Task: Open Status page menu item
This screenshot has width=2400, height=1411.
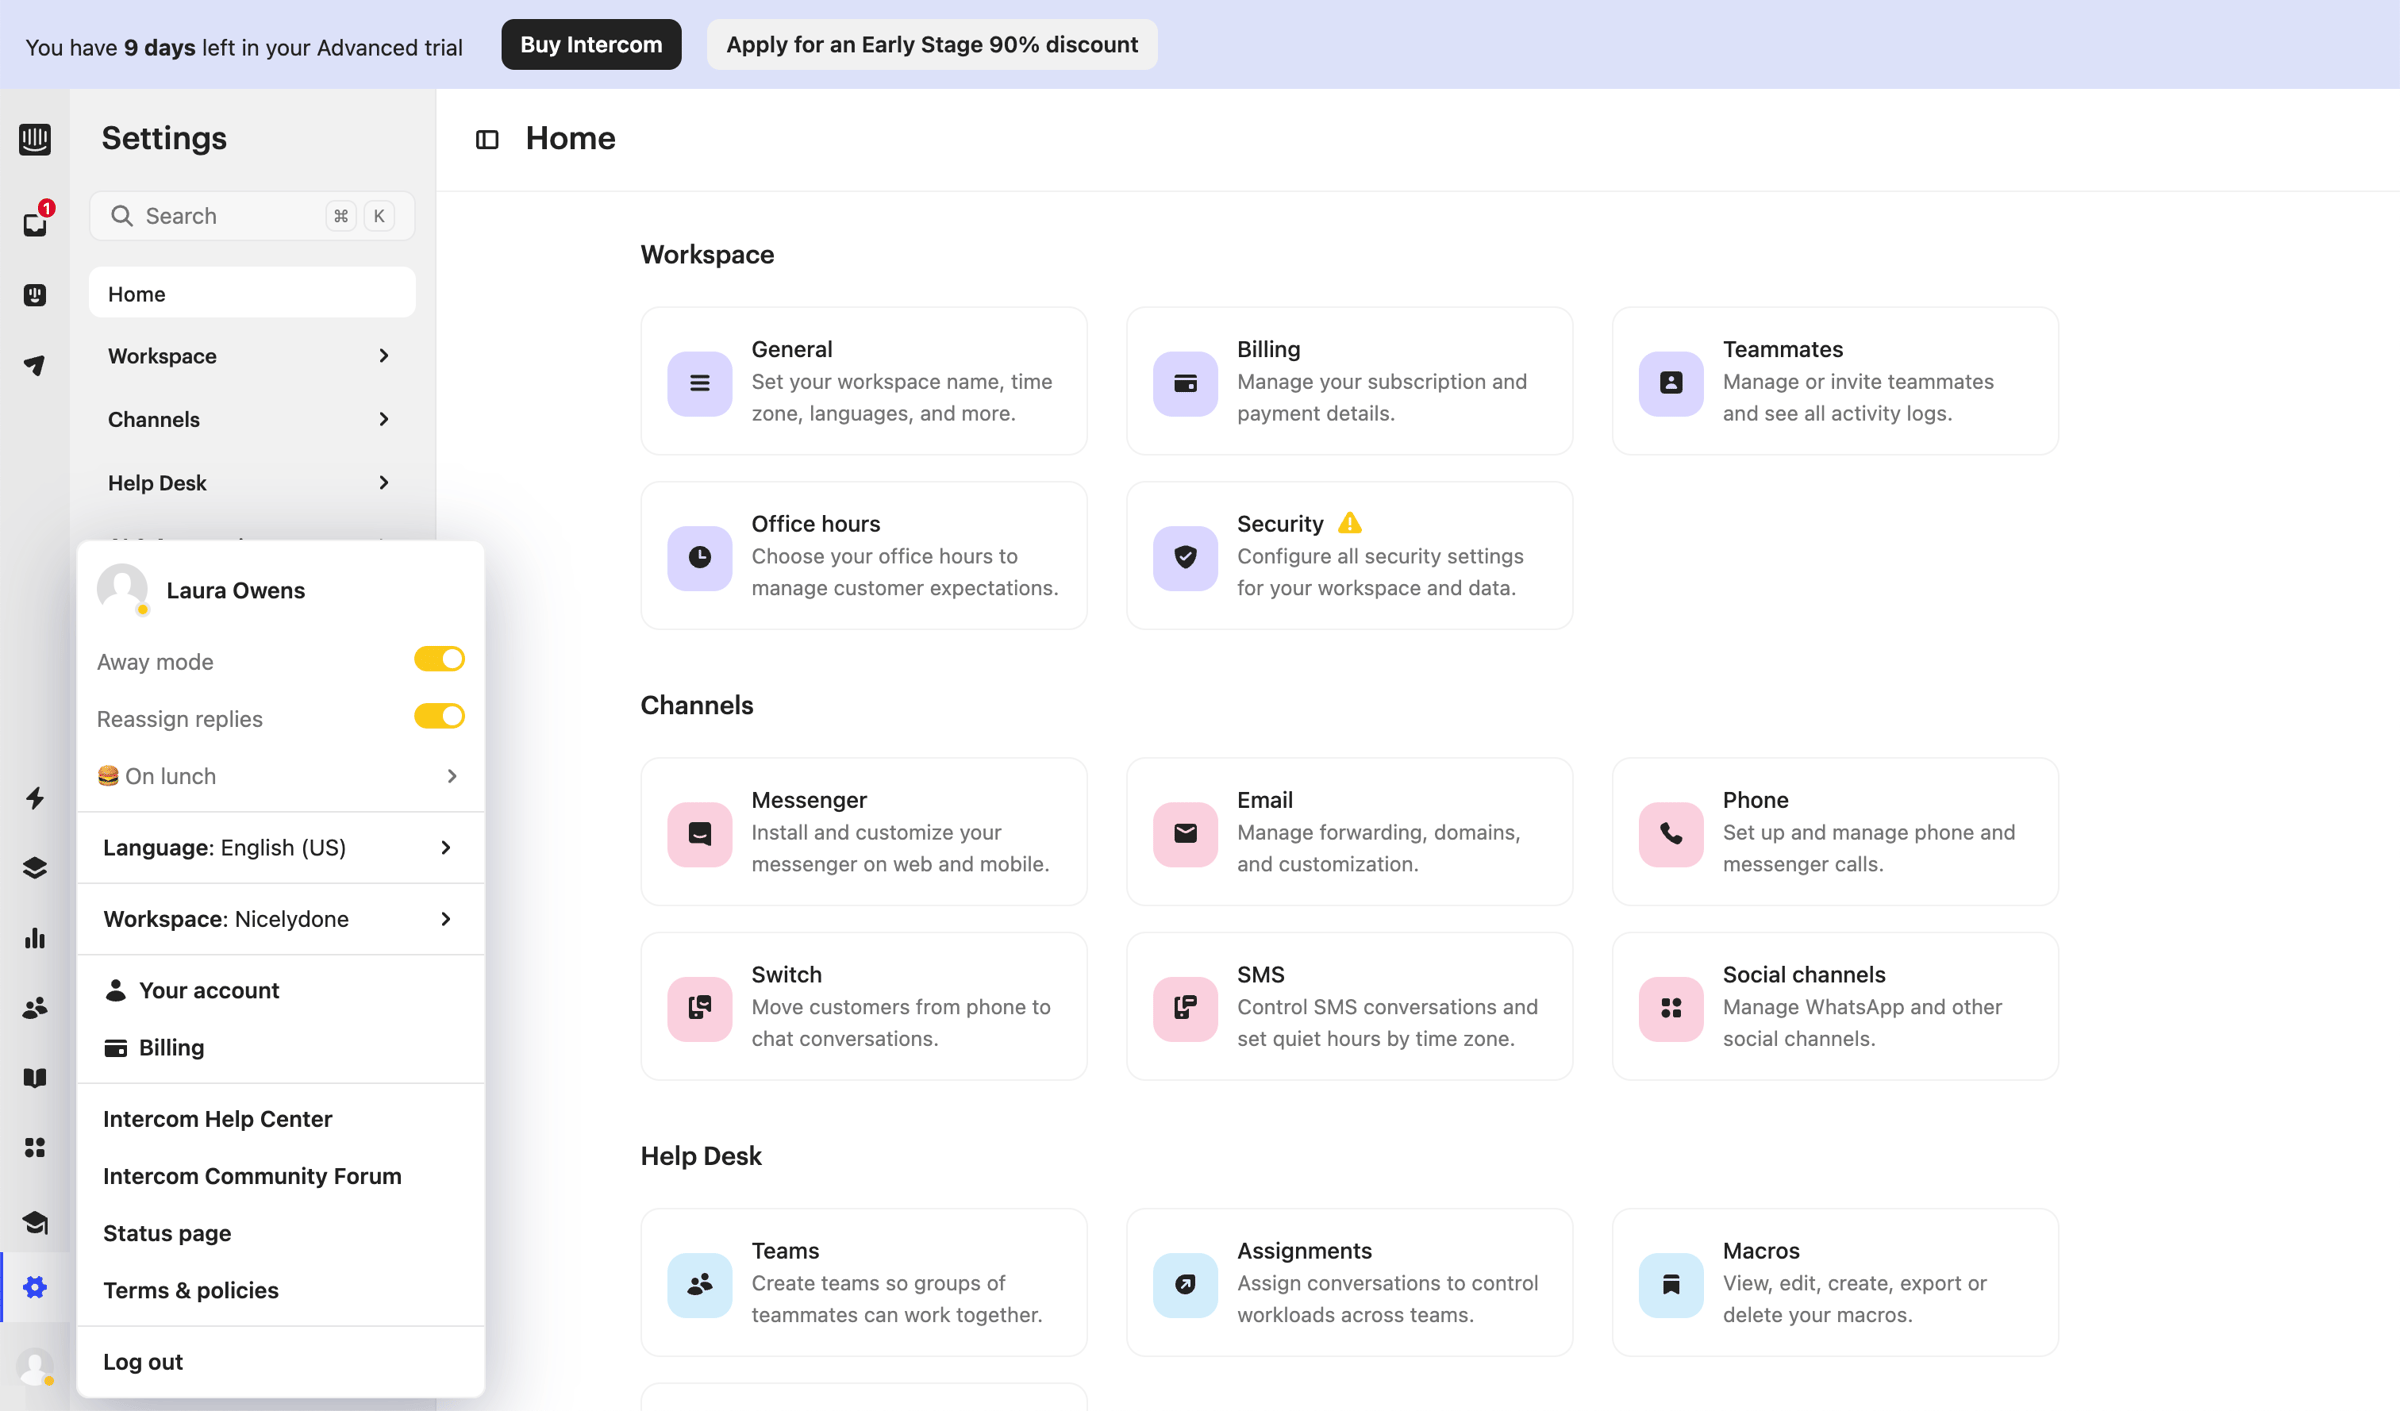Action: coord(280,1233)
